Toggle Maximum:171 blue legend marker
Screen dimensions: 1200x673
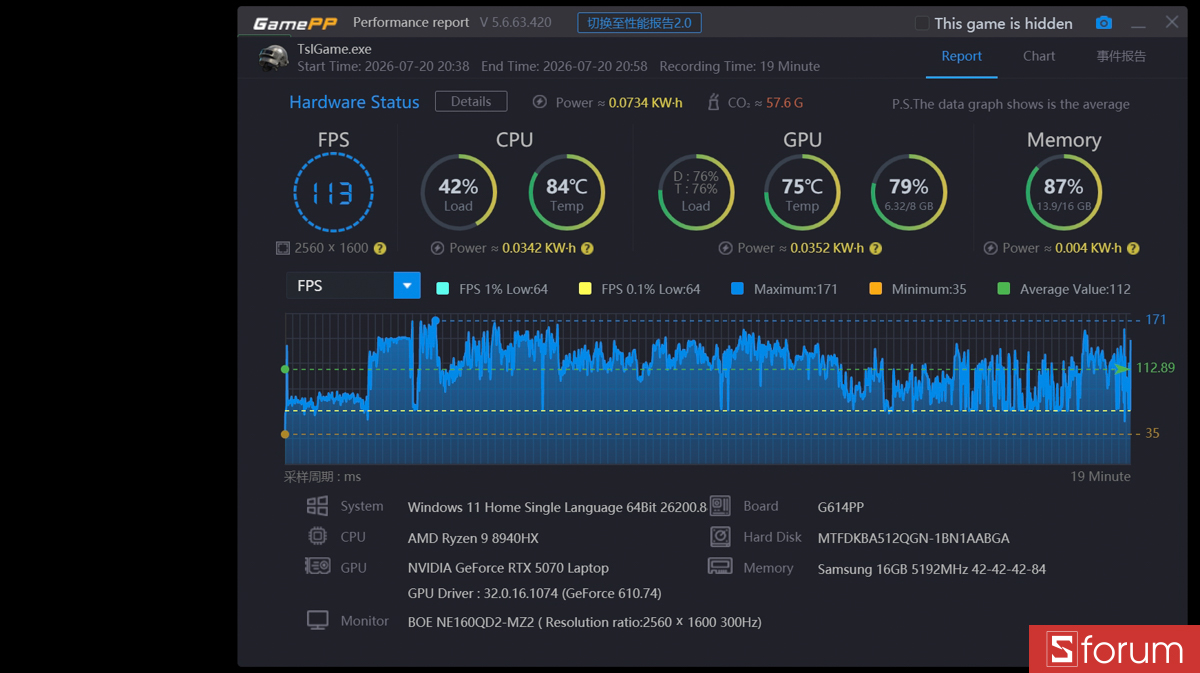[x=737, y=289]
